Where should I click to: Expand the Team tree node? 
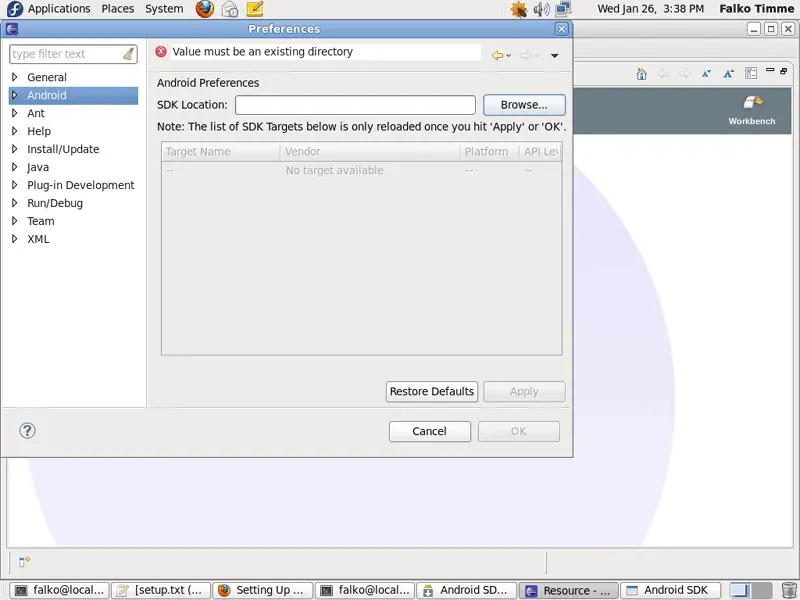click(15, 221)
